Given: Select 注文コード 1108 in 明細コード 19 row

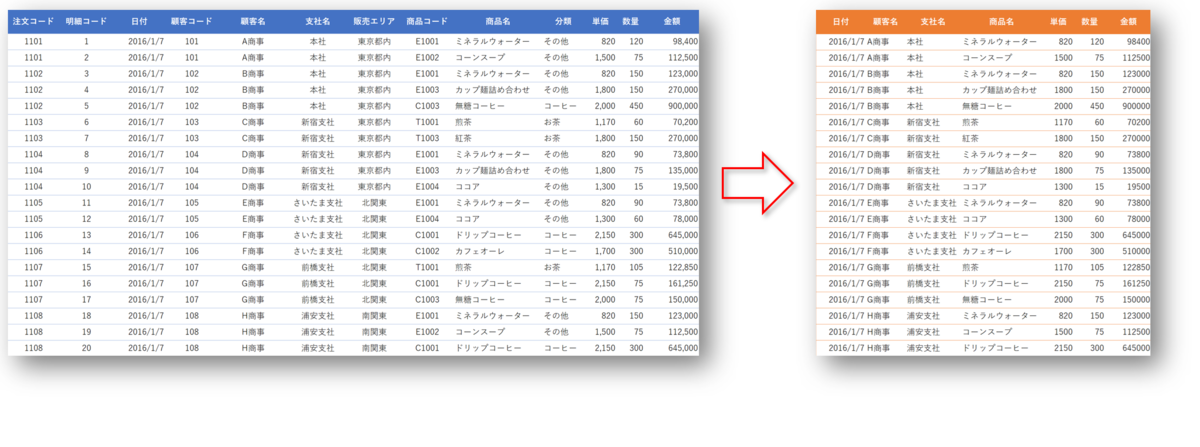Looking at the screenshot, I should [x=33, y=332].
